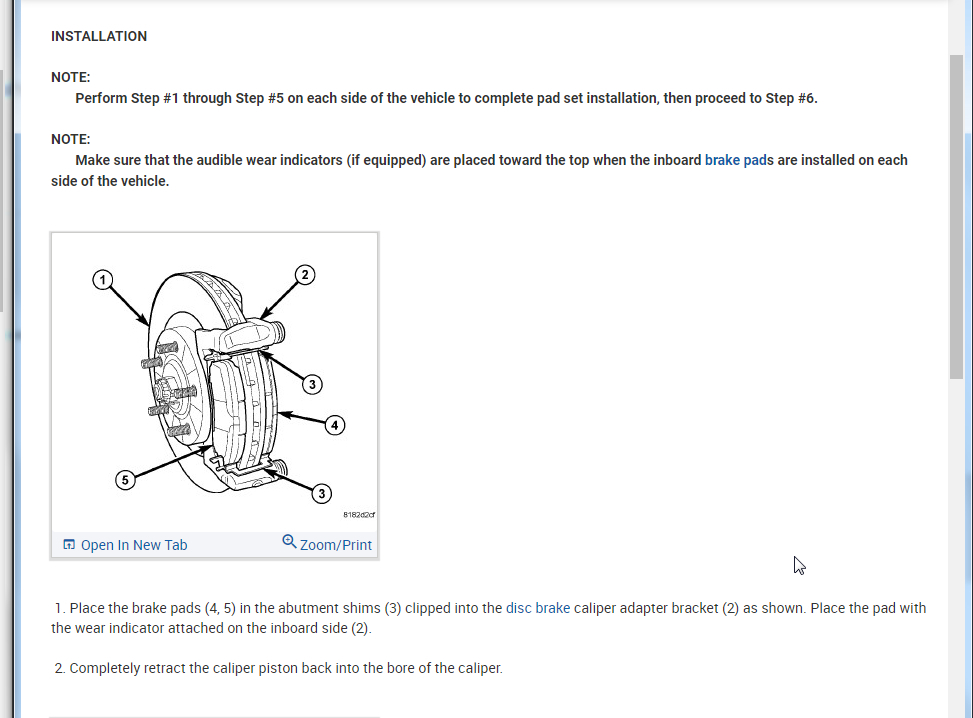Click the first 'NOTE:' label
973x718 pixels.
(71, 77)
